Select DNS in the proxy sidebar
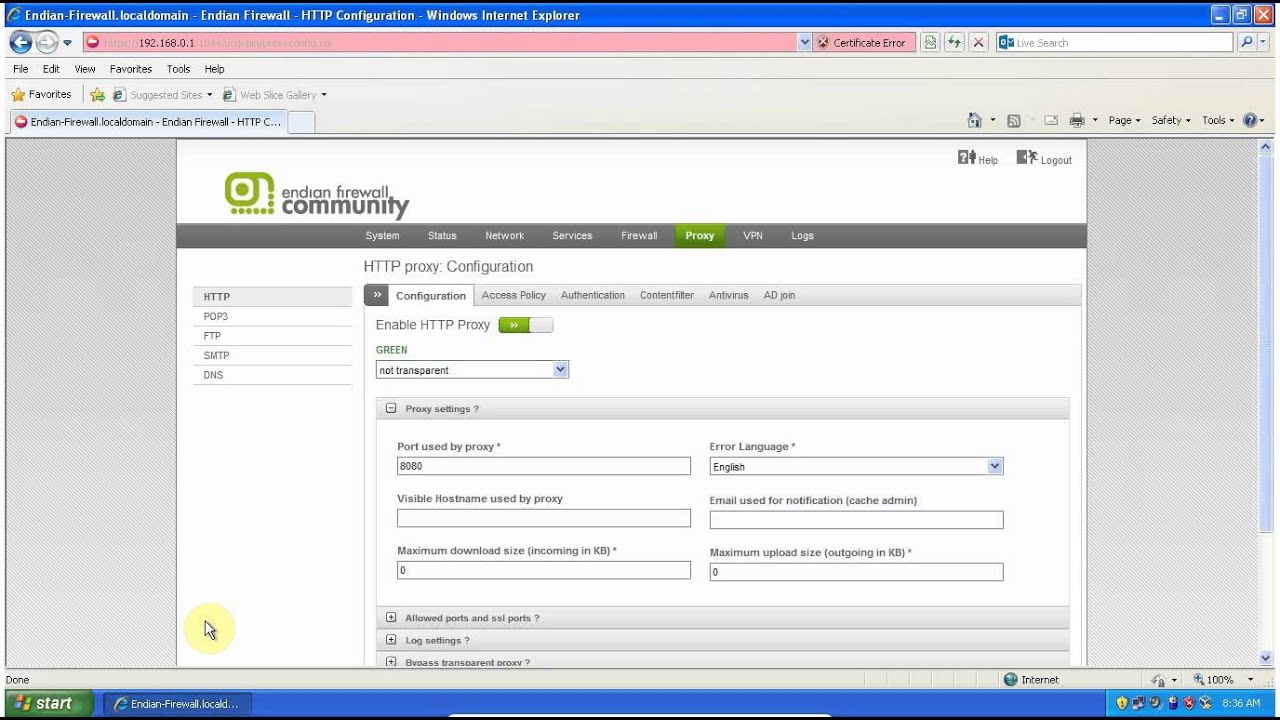1280x720 pixels. click(272, 375)
